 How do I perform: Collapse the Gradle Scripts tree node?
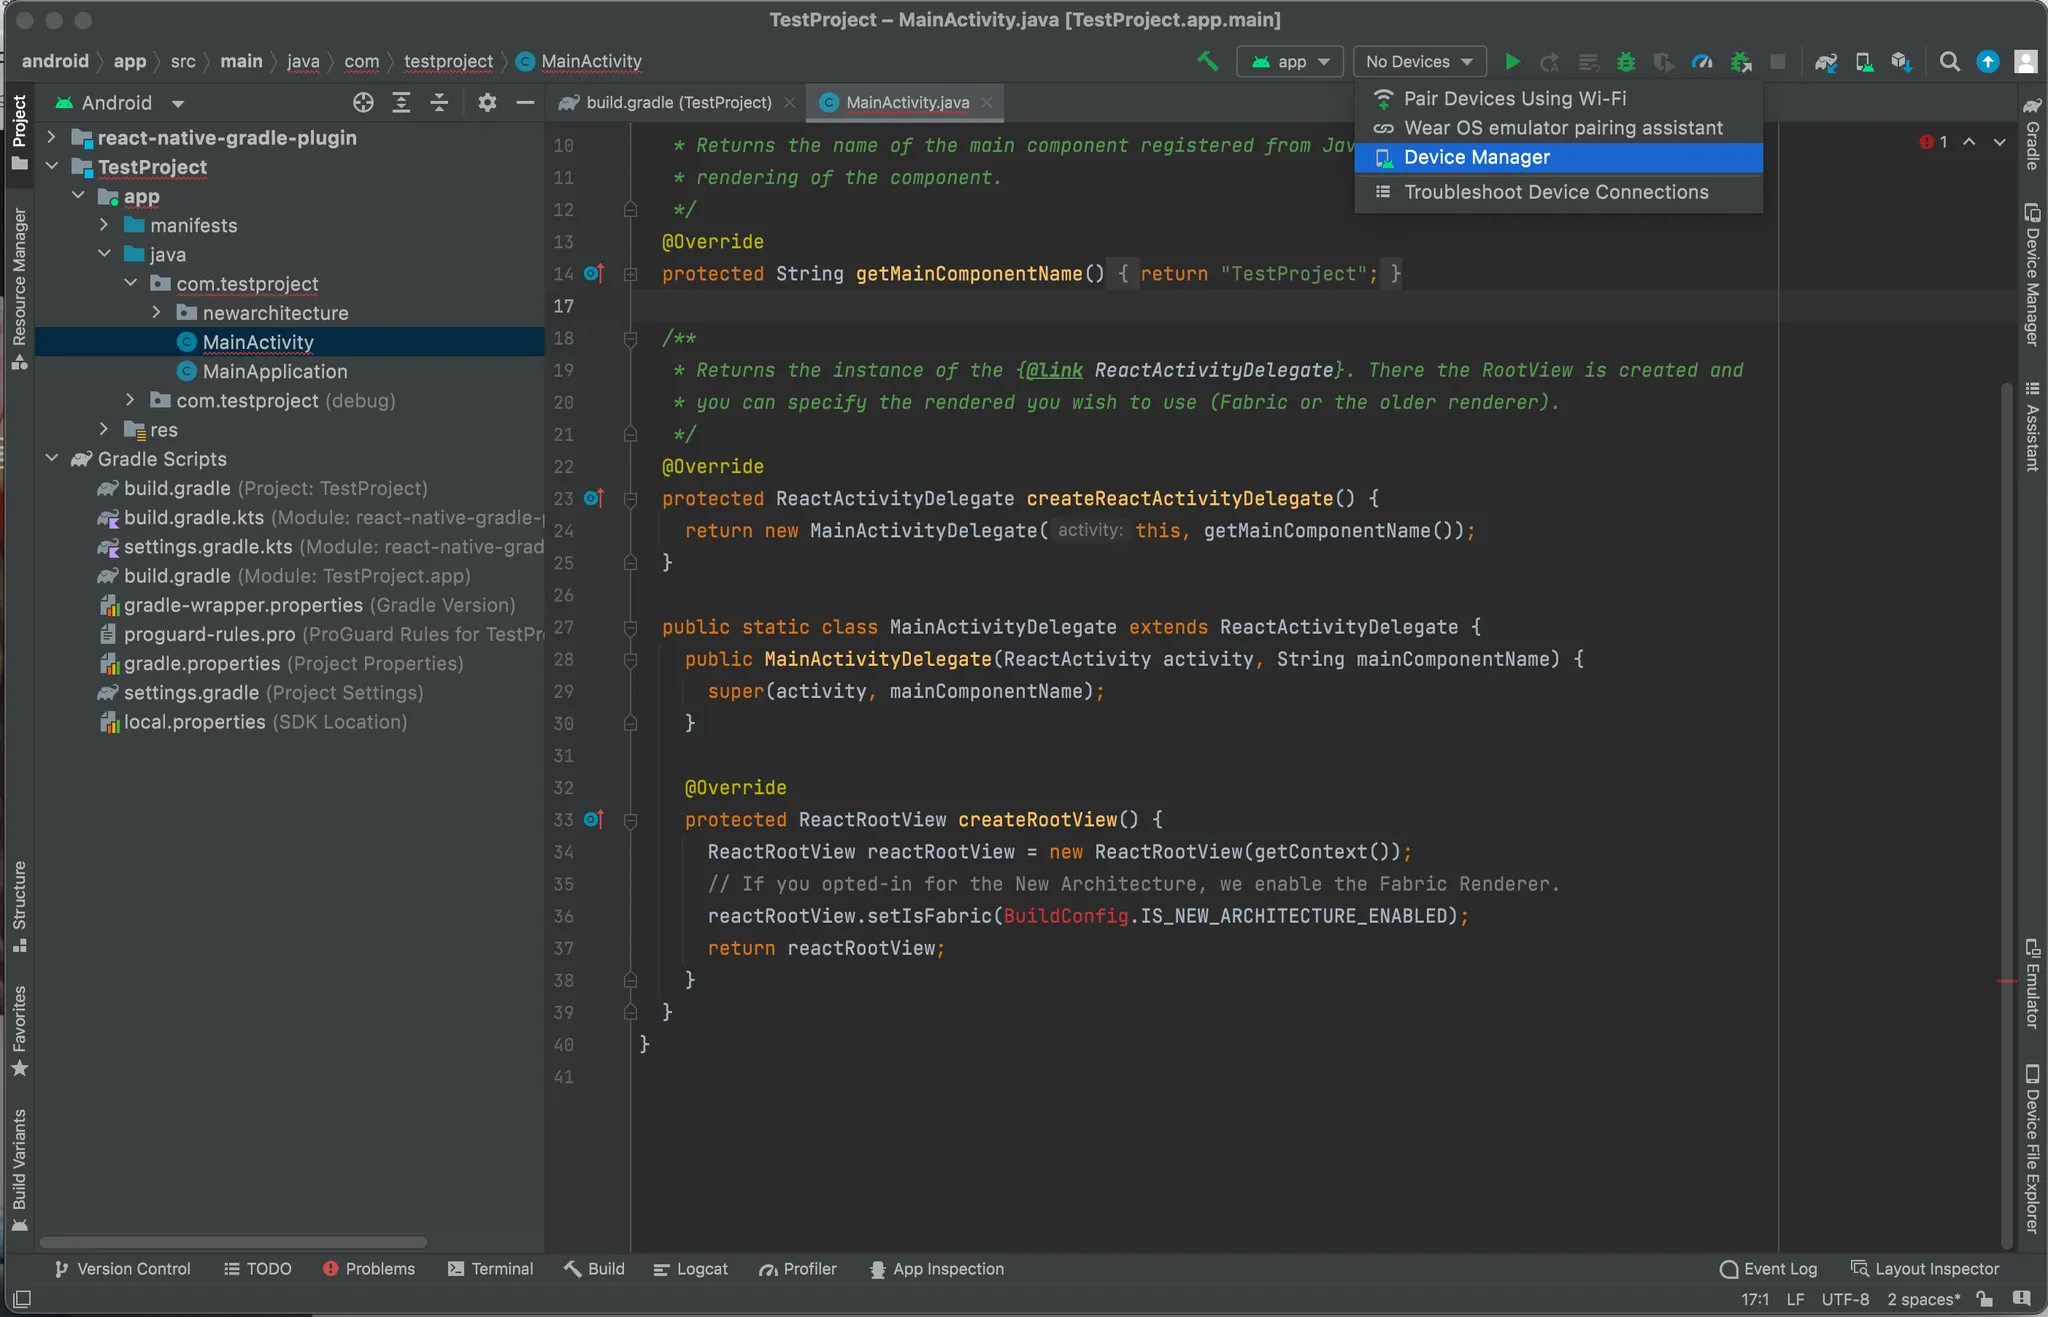[x=52, y=459]
